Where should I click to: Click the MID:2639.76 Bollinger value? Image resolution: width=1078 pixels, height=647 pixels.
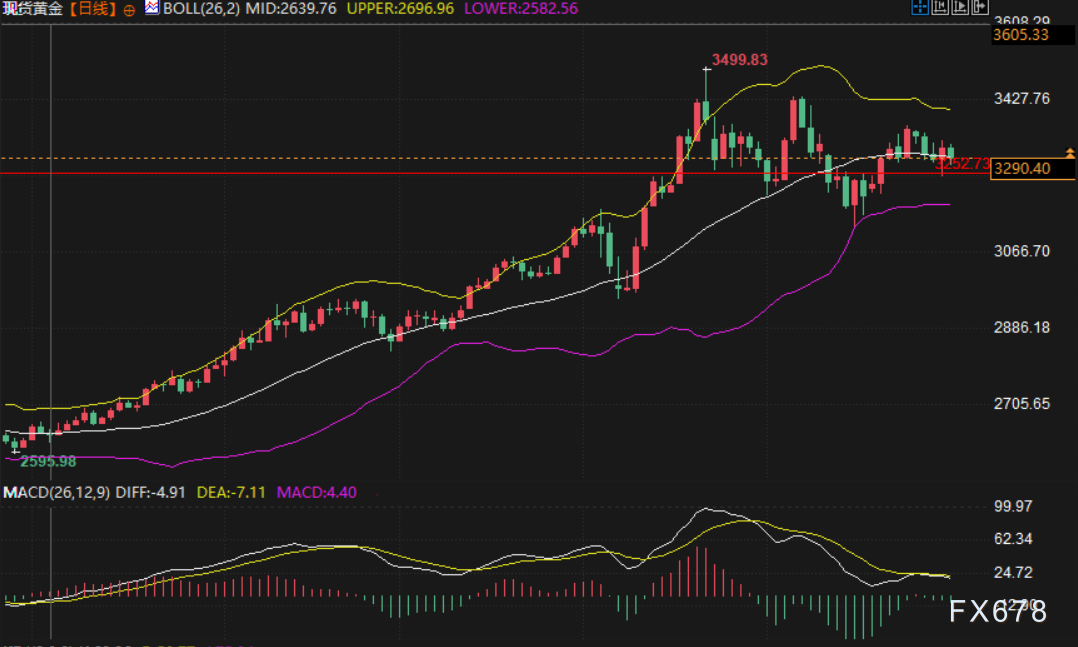pyautogui.click(x=288, y=9)
